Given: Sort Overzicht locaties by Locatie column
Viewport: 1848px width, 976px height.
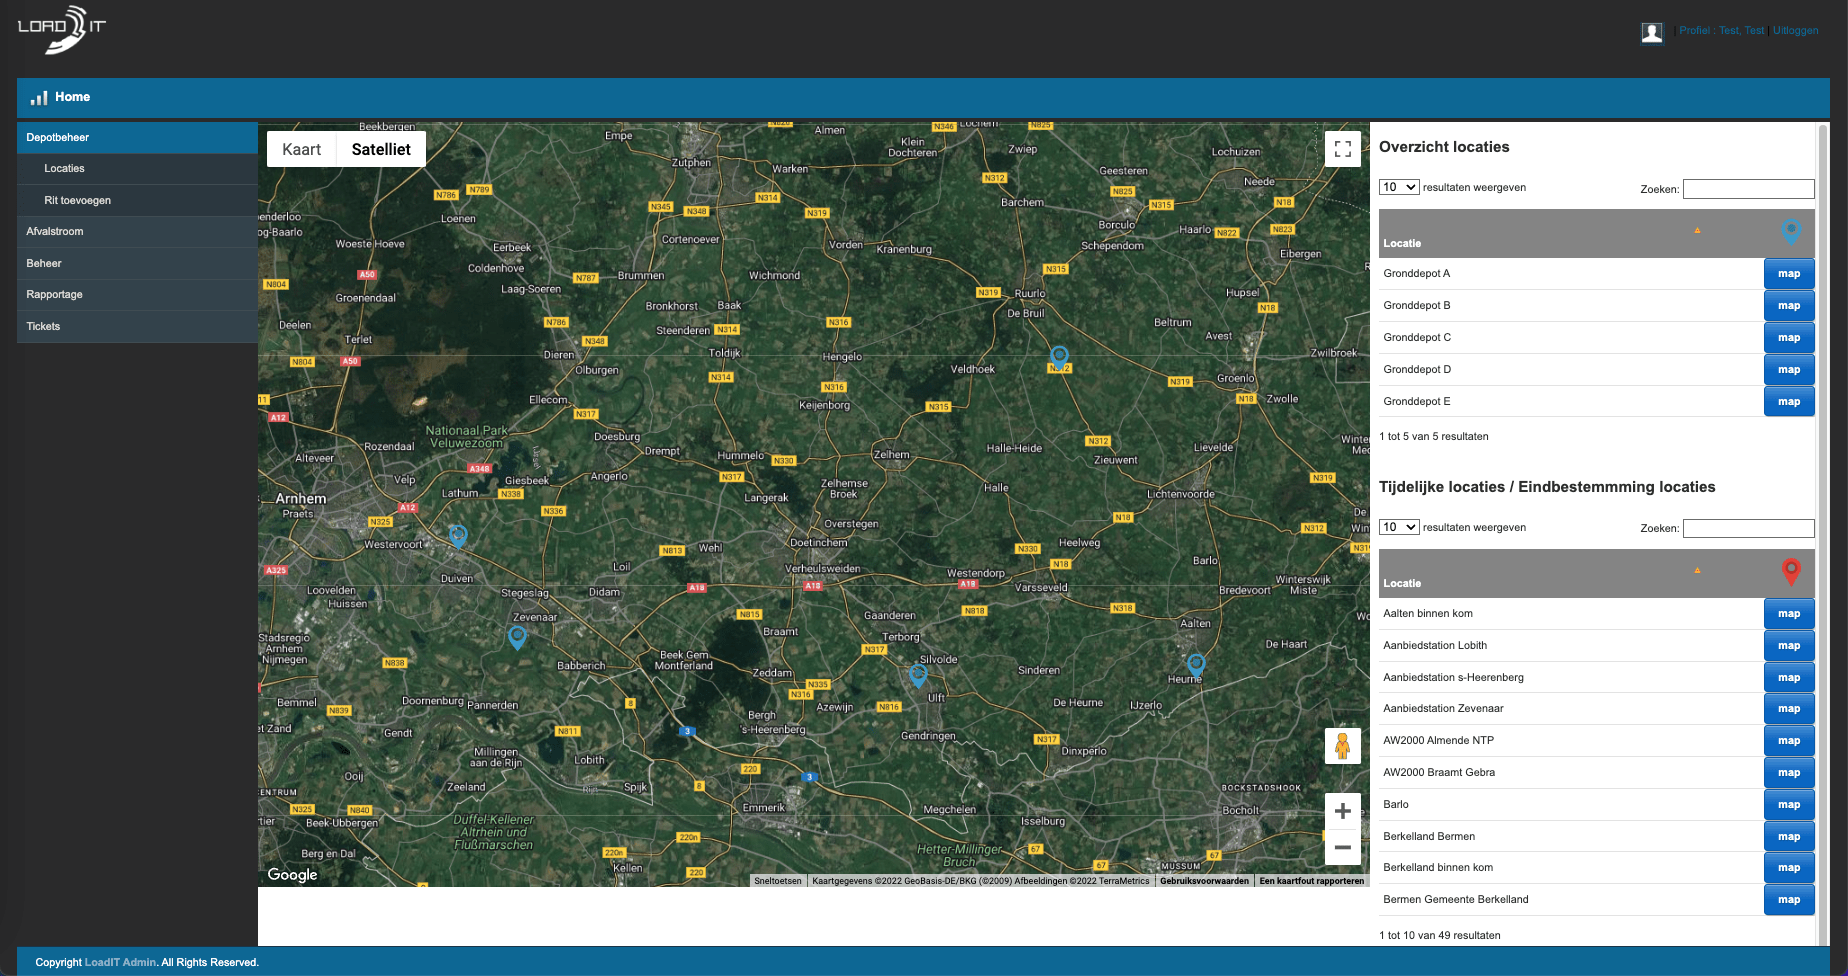Looking at the screenshot, I should point(1402,243).
